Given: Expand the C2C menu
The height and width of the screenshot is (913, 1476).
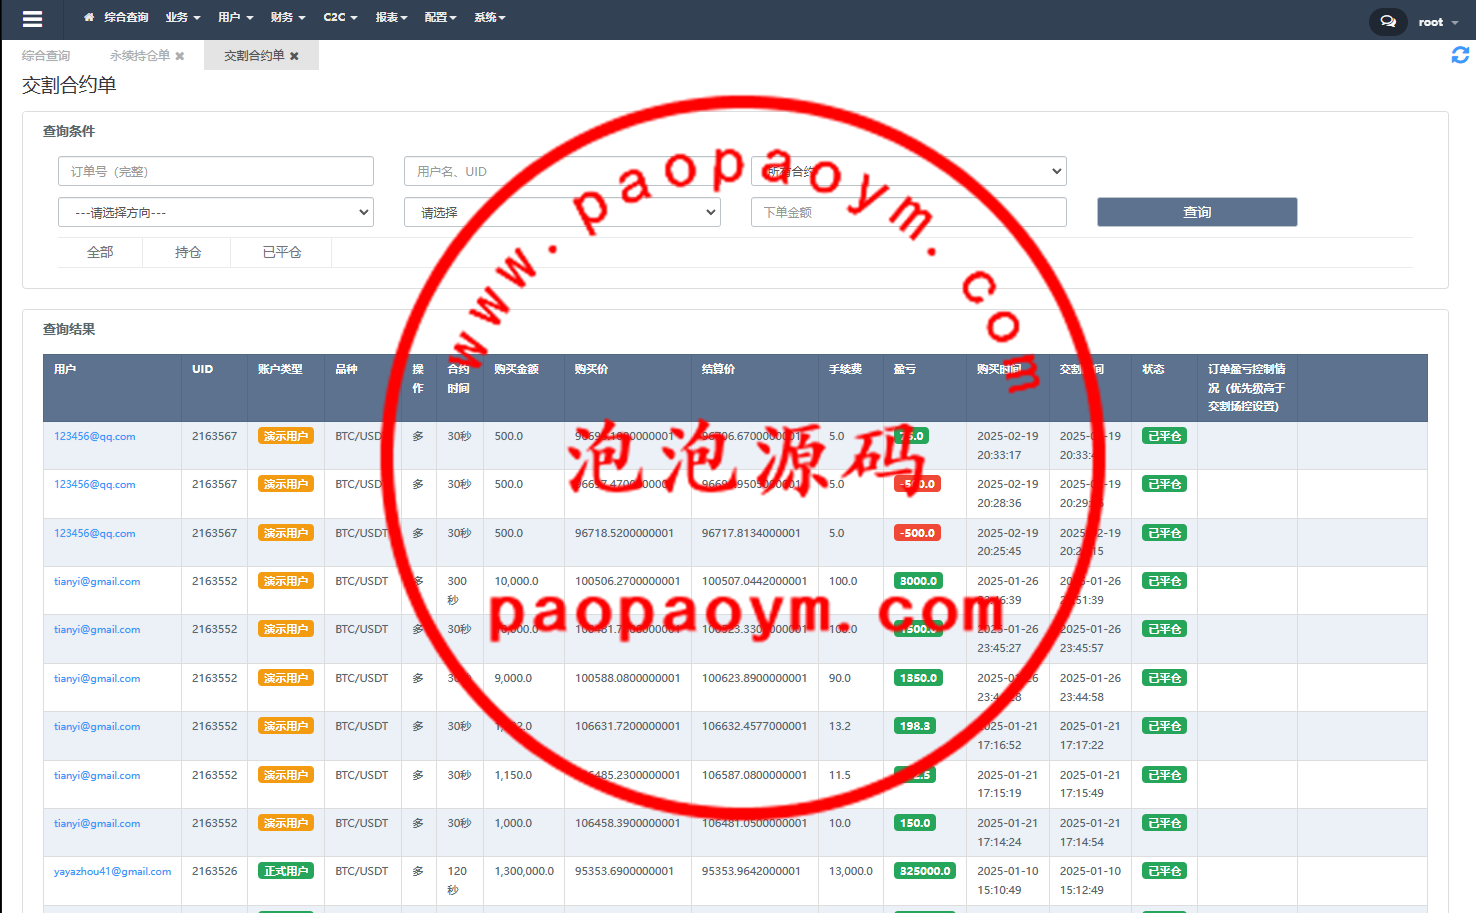Looking at the screenshot, I should pyautogui.click(x=340, y=17).
